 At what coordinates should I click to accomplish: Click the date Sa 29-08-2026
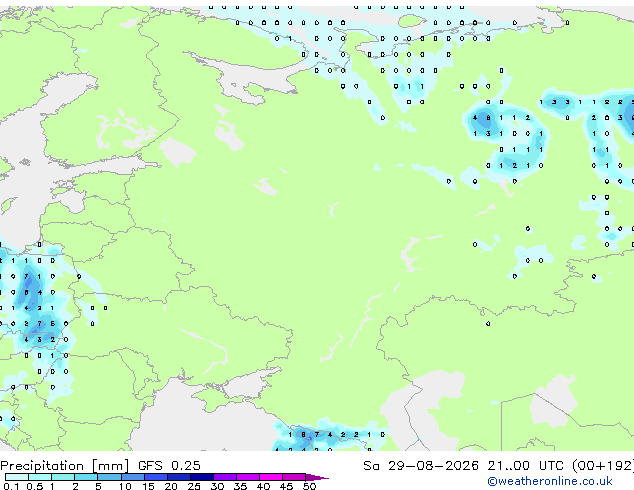pyautogui.click(x=421, y=466)
